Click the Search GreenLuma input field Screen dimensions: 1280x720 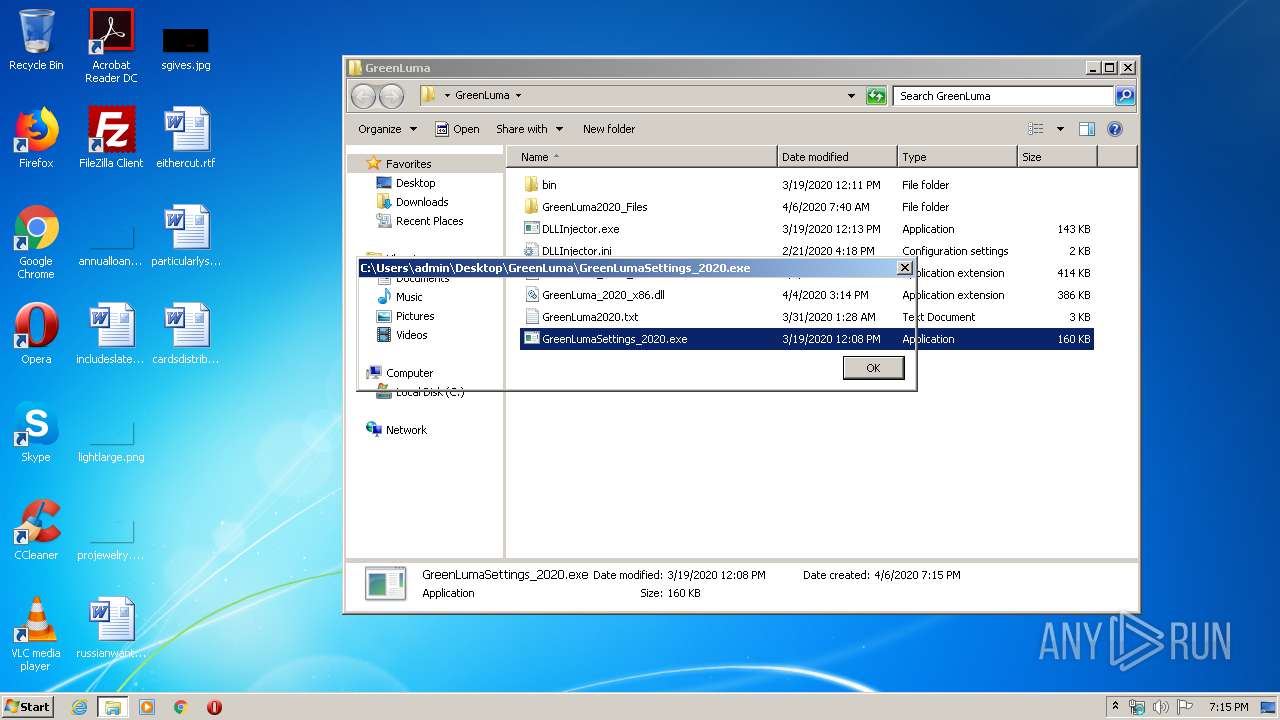pyautogui.click(x=1003, y=96)
